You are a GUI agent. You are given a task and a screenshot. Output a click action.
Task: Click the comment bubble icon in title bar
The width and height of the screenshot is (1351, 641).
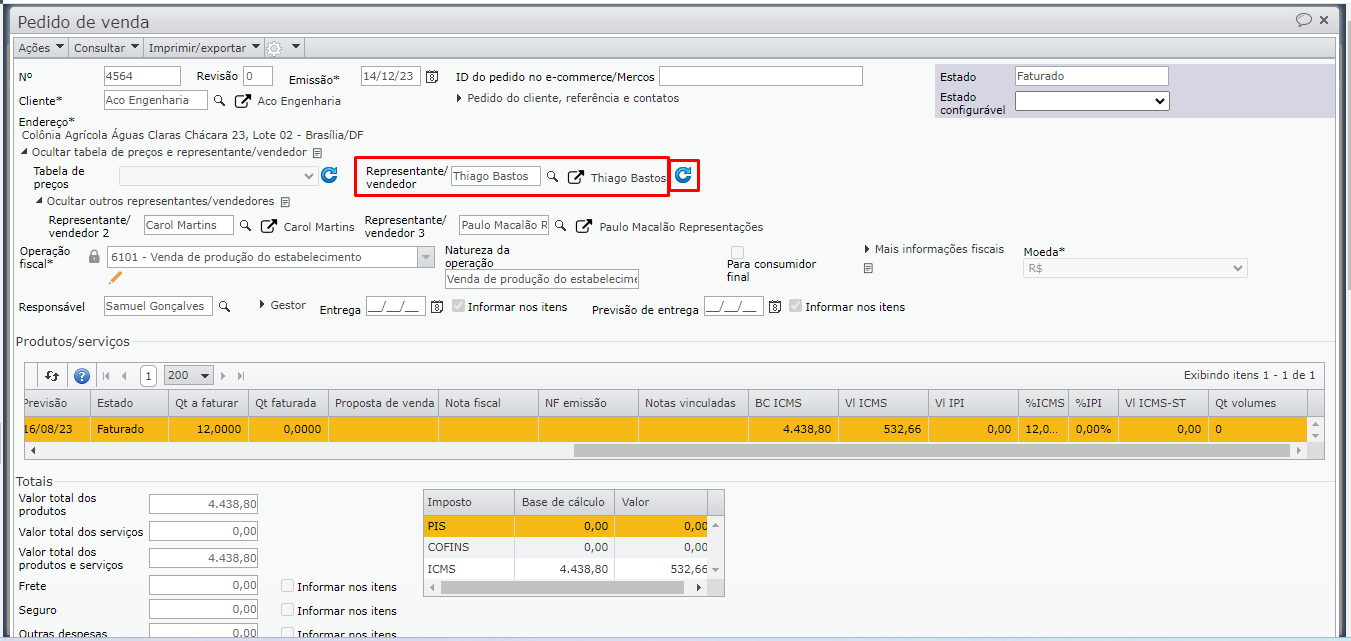1303,19
